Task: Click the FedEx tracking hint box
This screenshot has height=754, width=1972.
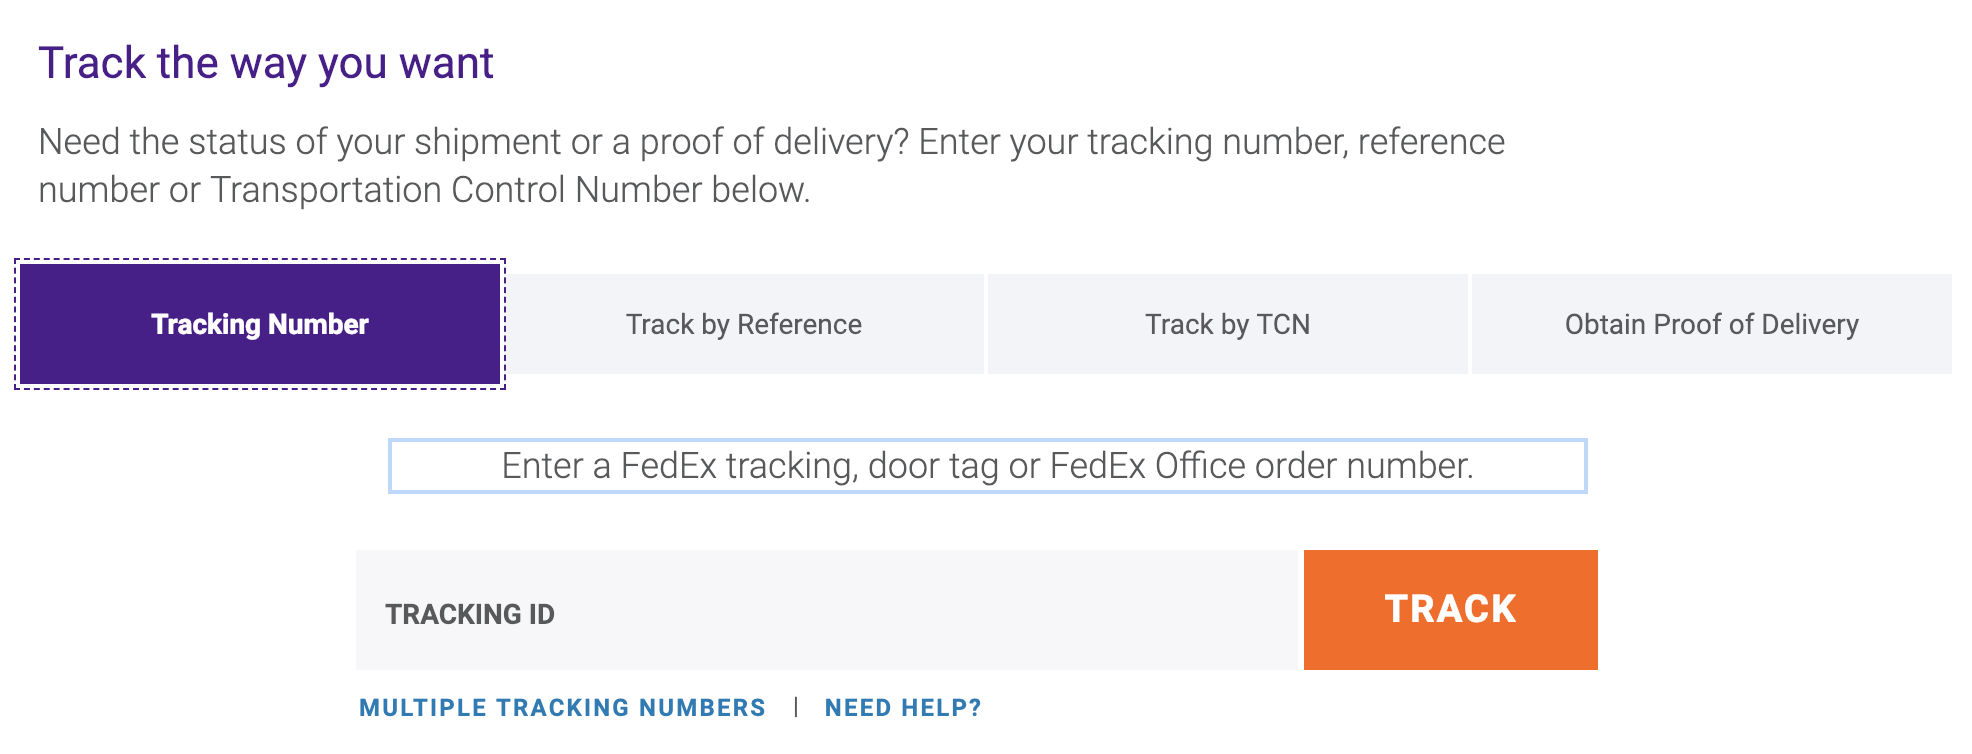Action: point(988,466)
